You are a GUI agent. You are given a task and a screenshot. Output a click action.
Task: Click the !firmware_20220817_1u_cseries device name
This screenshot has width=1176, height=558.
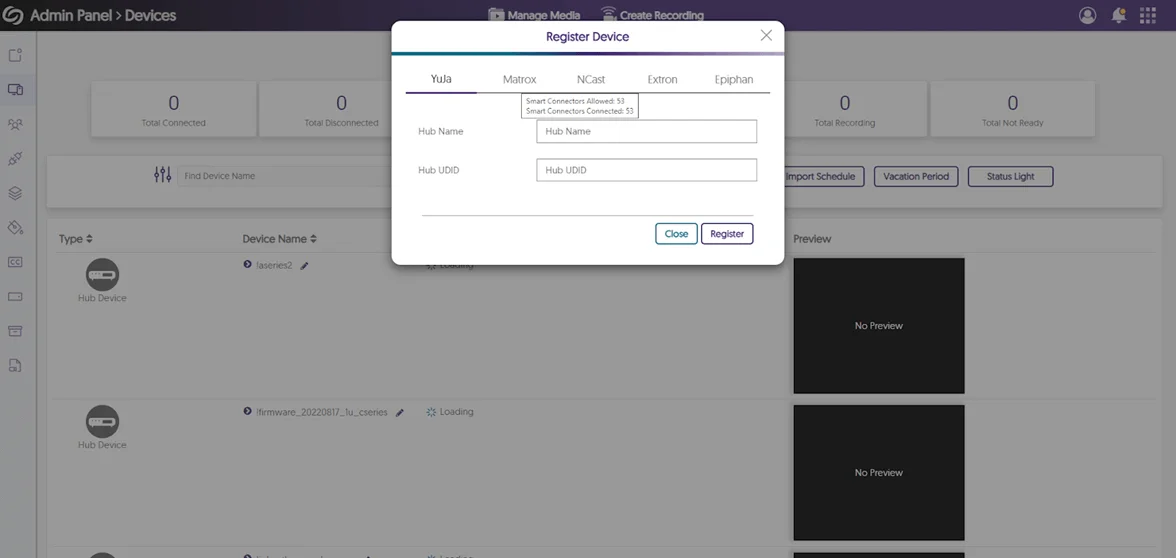coord(322,412)
